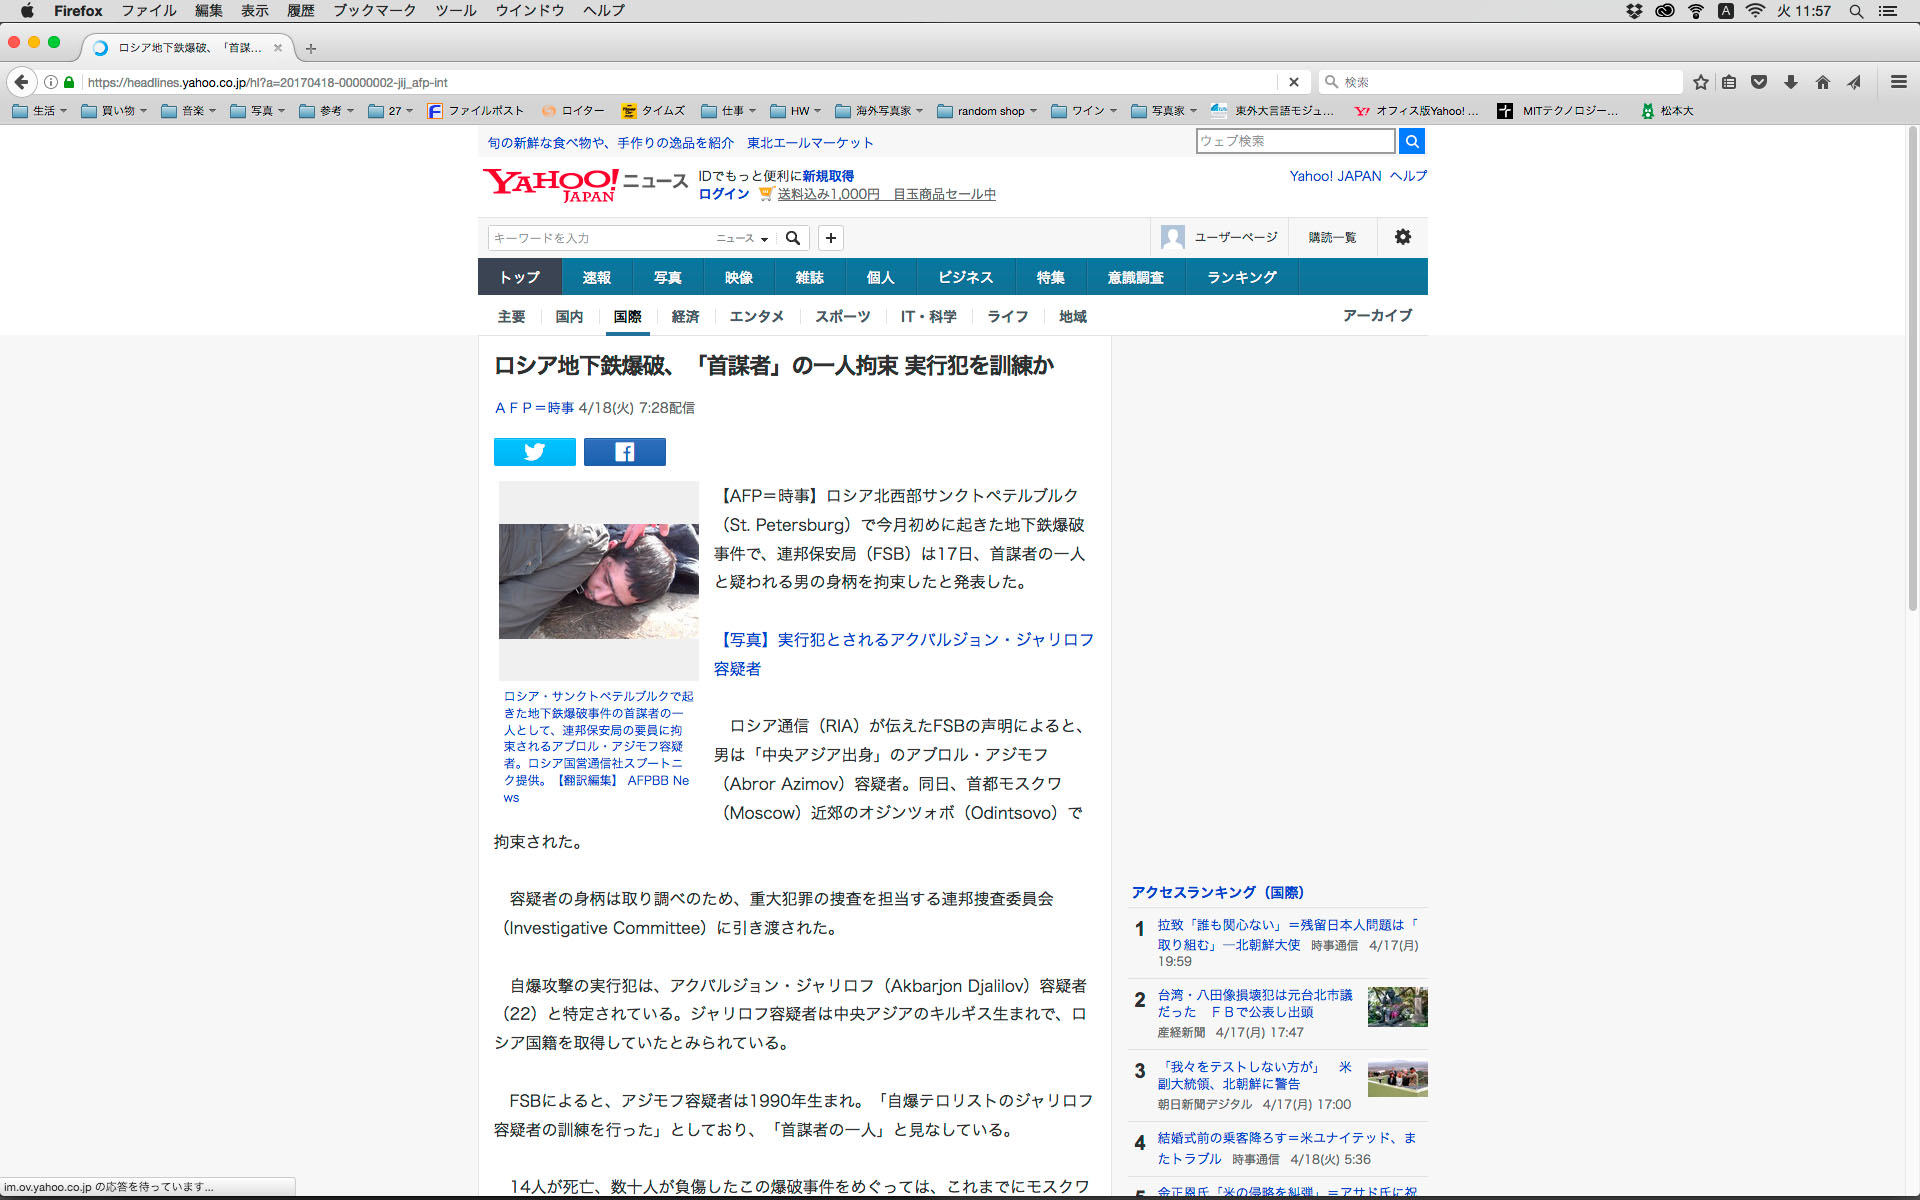Bookmark this page with star icon
Viewport: 1920px width, 1200px height.
[x=1700, y=82]
